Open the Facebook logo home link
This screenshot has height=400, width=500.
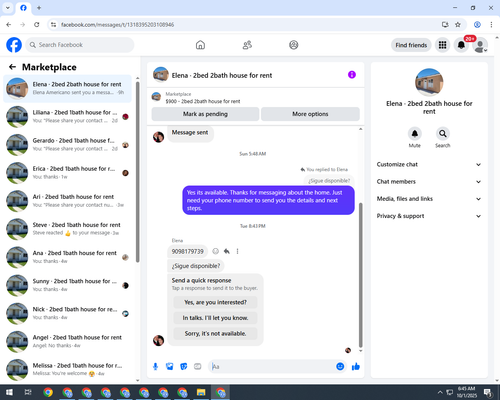click(14, 45)
